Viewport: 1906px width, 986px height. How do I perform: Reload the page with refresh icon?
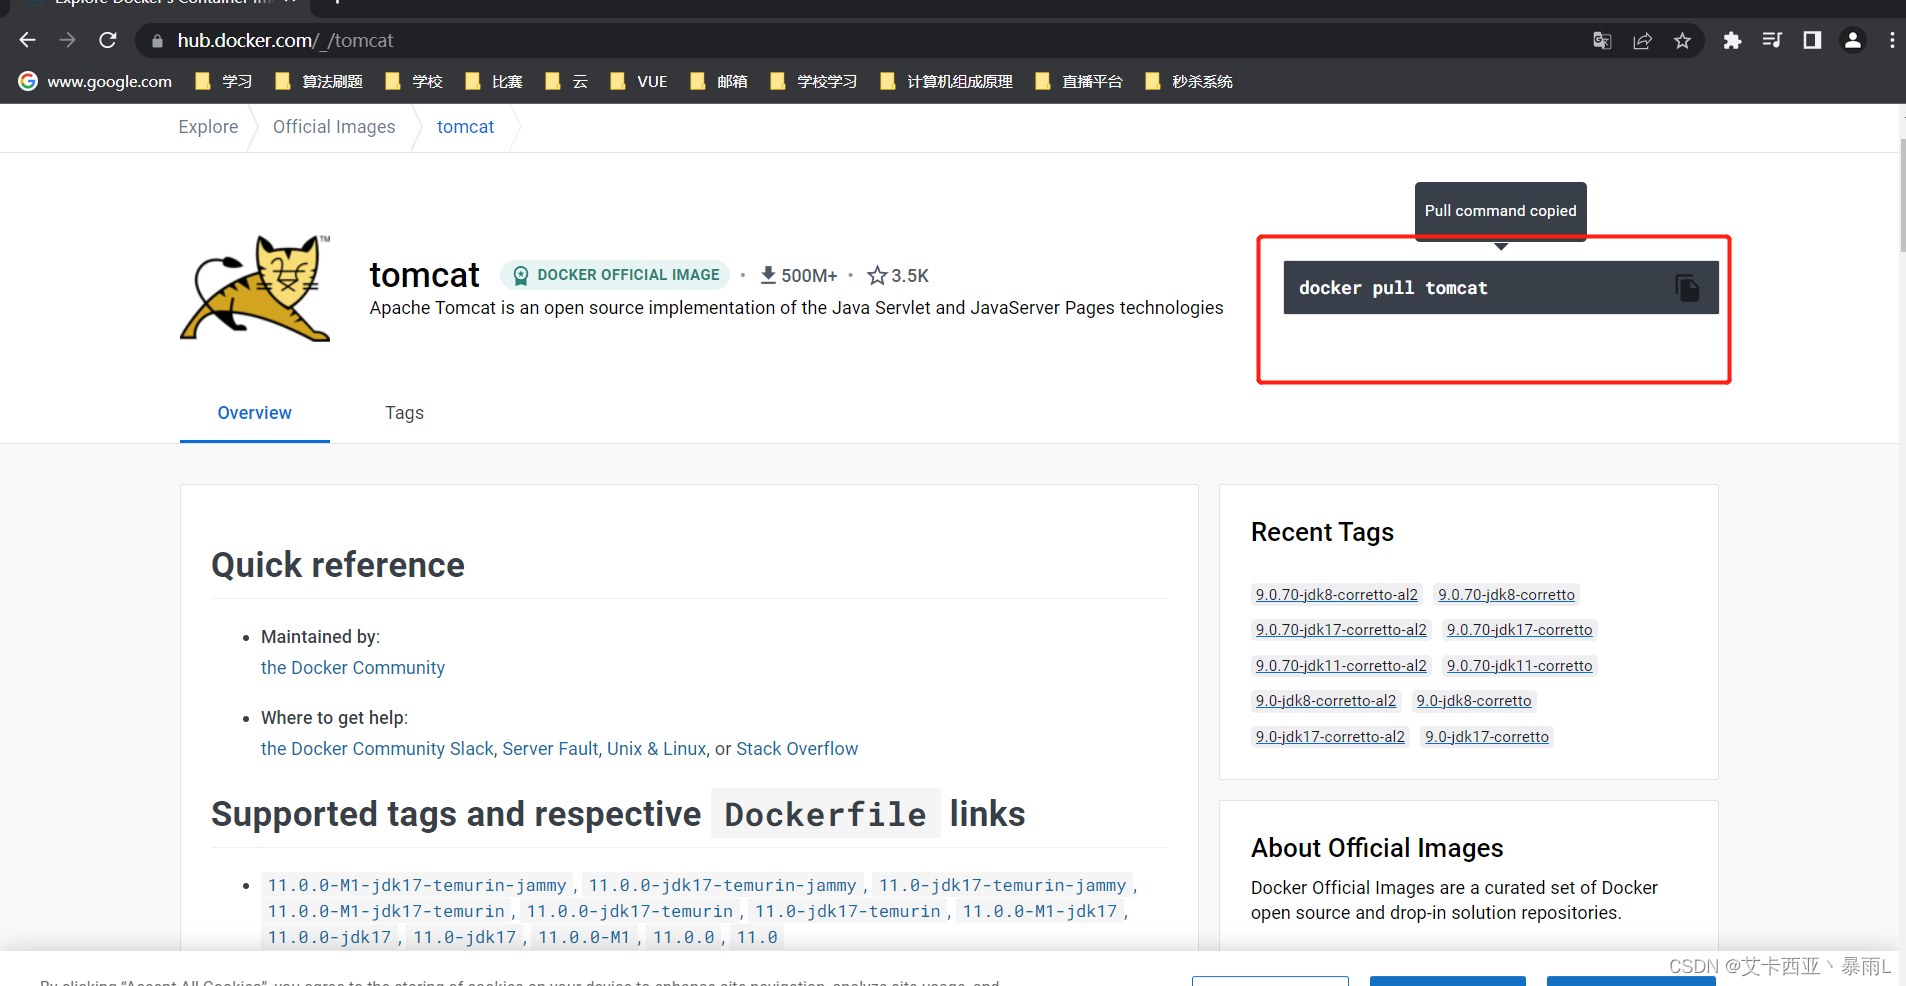pyautogui.click(x=108, y=40)
